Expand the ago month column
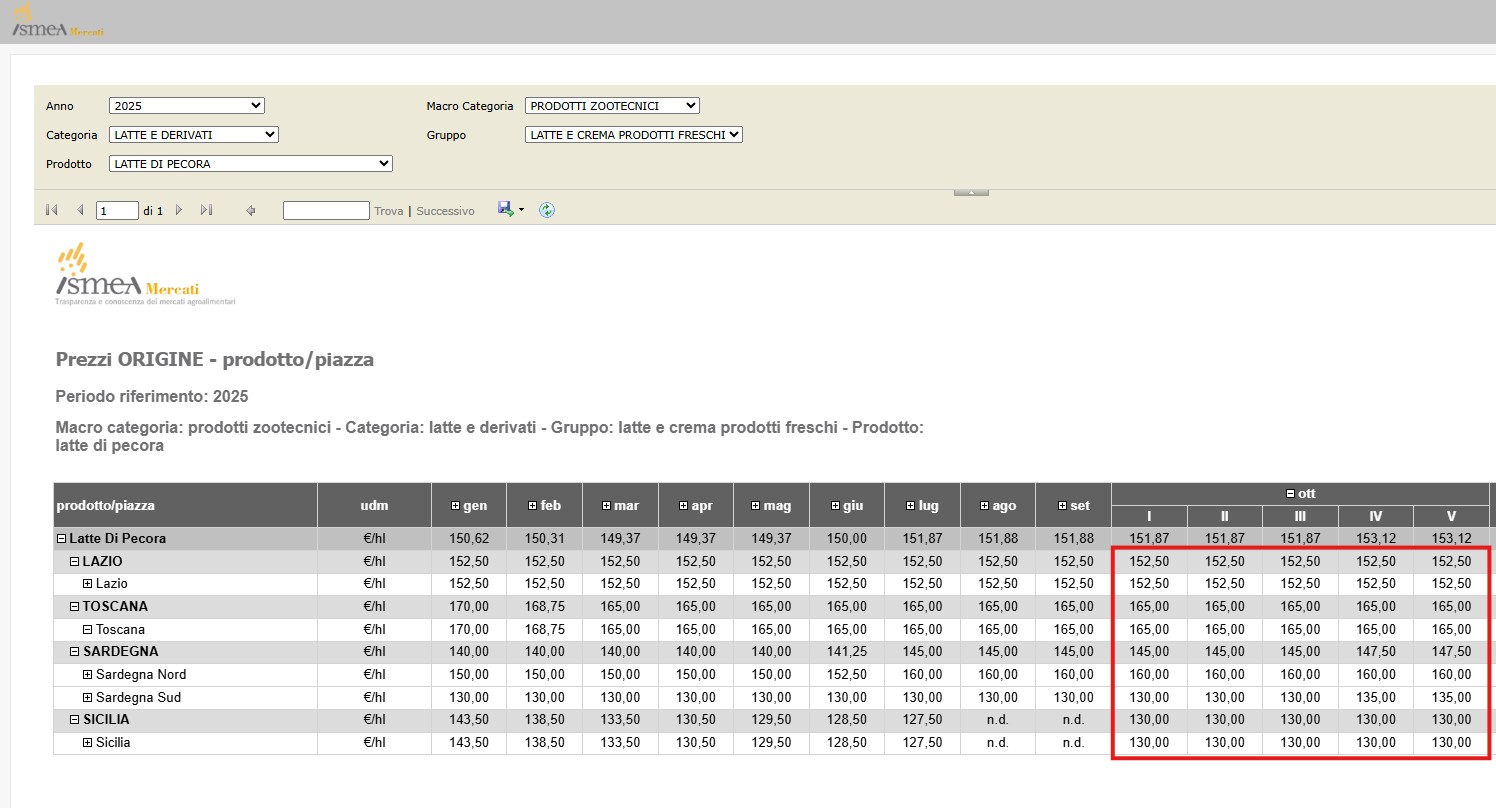Screen dimensions: 1496x808 [984, 506]
